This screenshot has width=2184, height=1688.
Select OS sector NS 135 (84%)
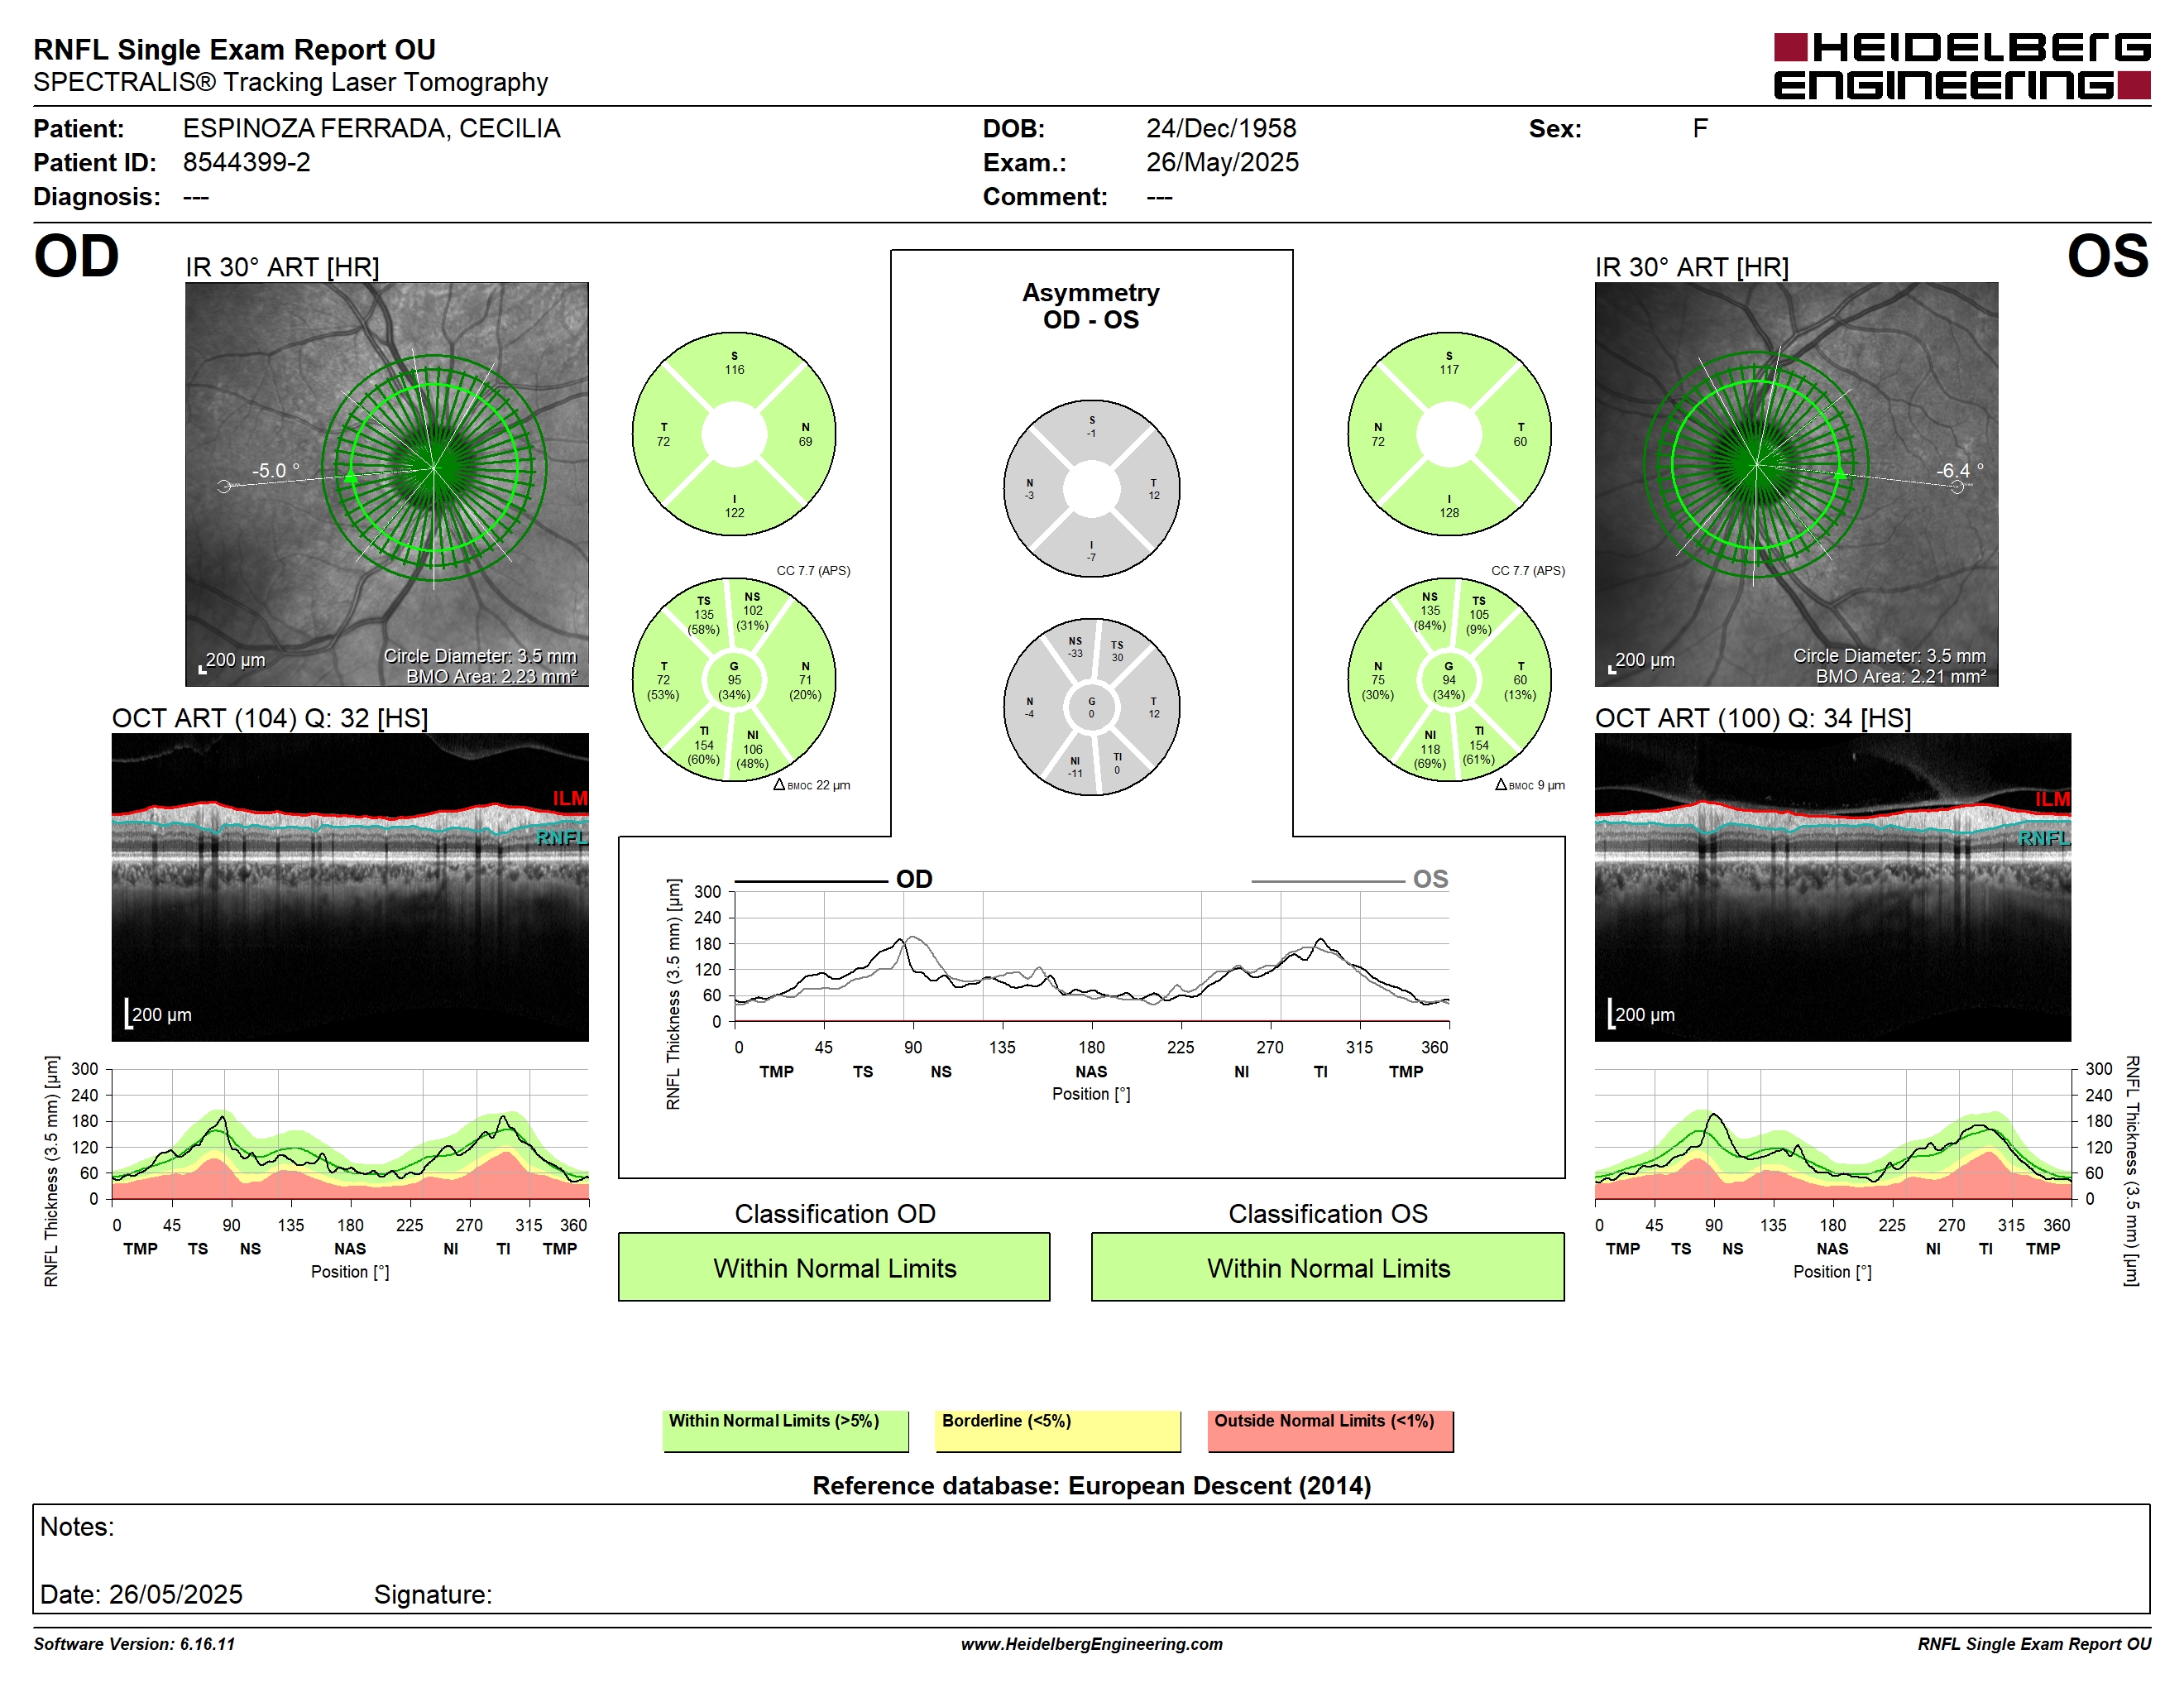pyautogui.click(x=1430, y=611)
